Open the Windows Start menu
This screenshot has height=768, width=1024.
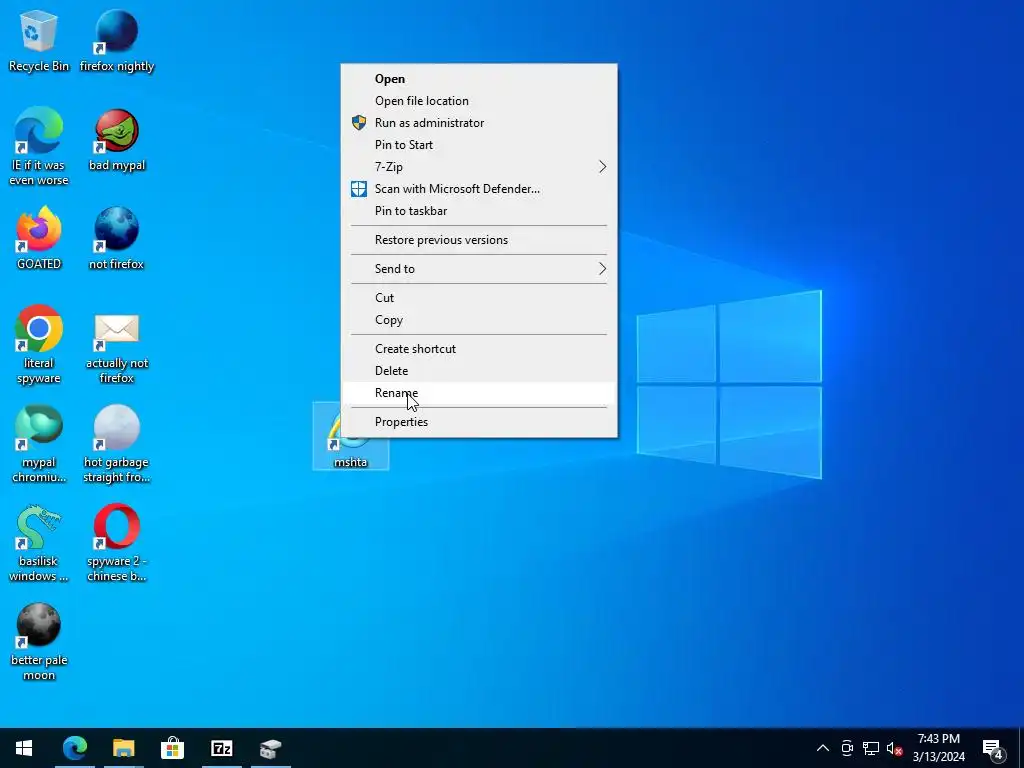24,748
